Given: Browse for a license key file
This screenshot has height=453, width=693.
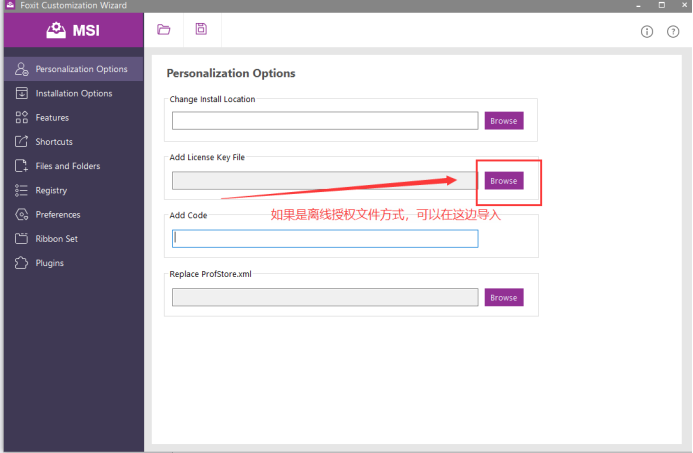Looking at the screenshot, I should (504, 181).
